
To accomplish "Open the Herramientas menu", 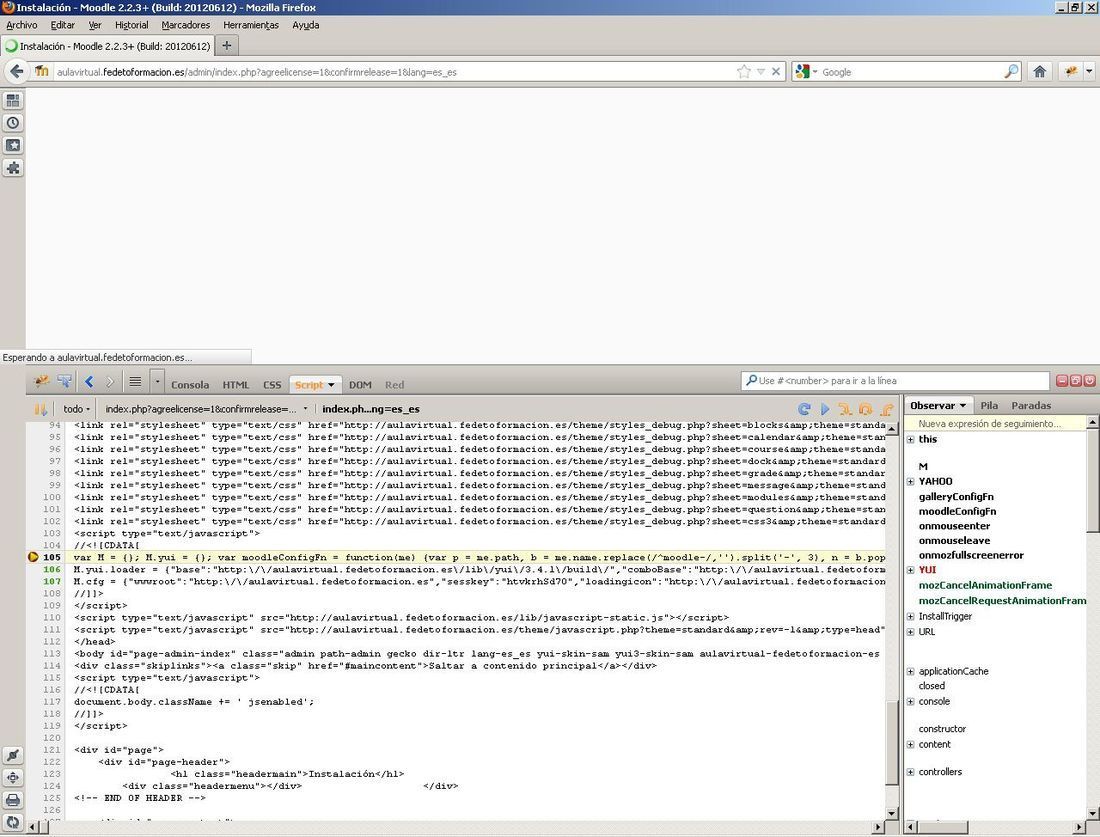I will pyautogui.click(x=250, y=25).
